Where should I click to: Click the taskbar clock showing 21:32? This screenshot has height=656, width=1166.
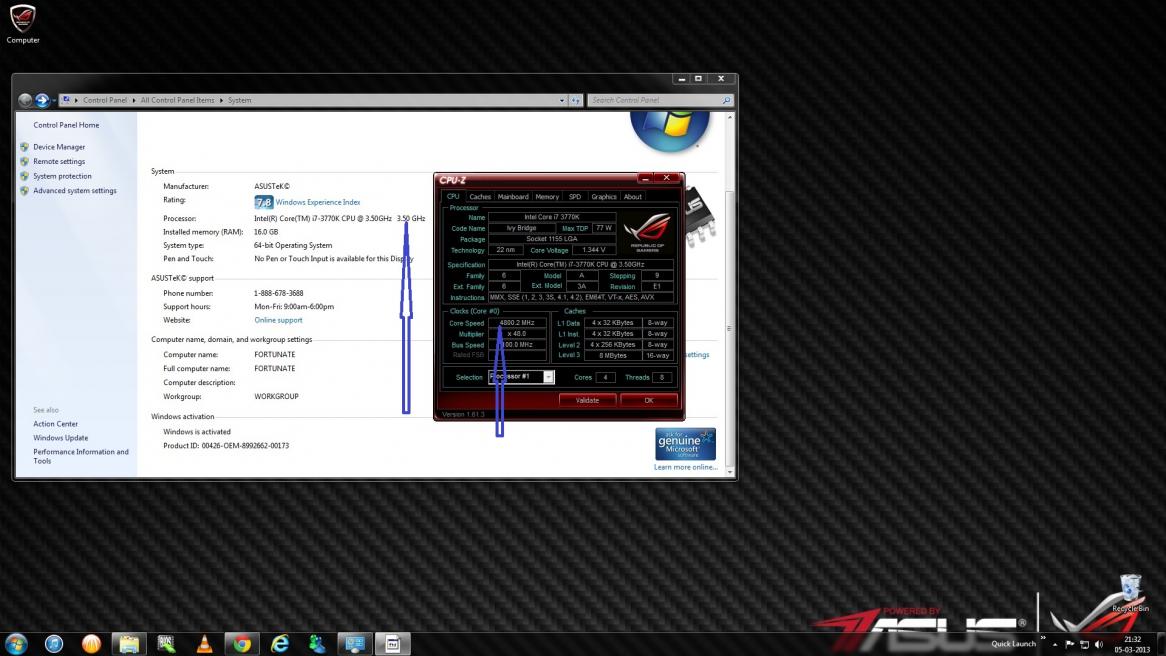tap(1132, 644)
